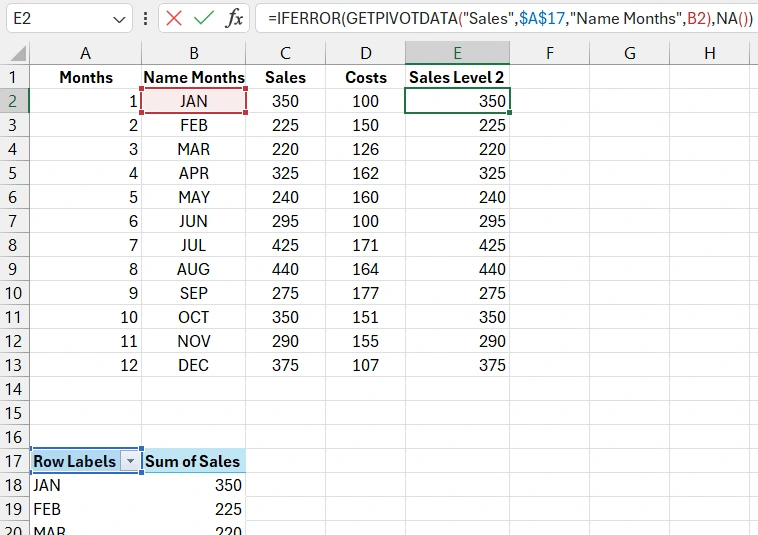Click cell C8 with value 425
This screenshot has width=758, height=535.
pos(286,245)
